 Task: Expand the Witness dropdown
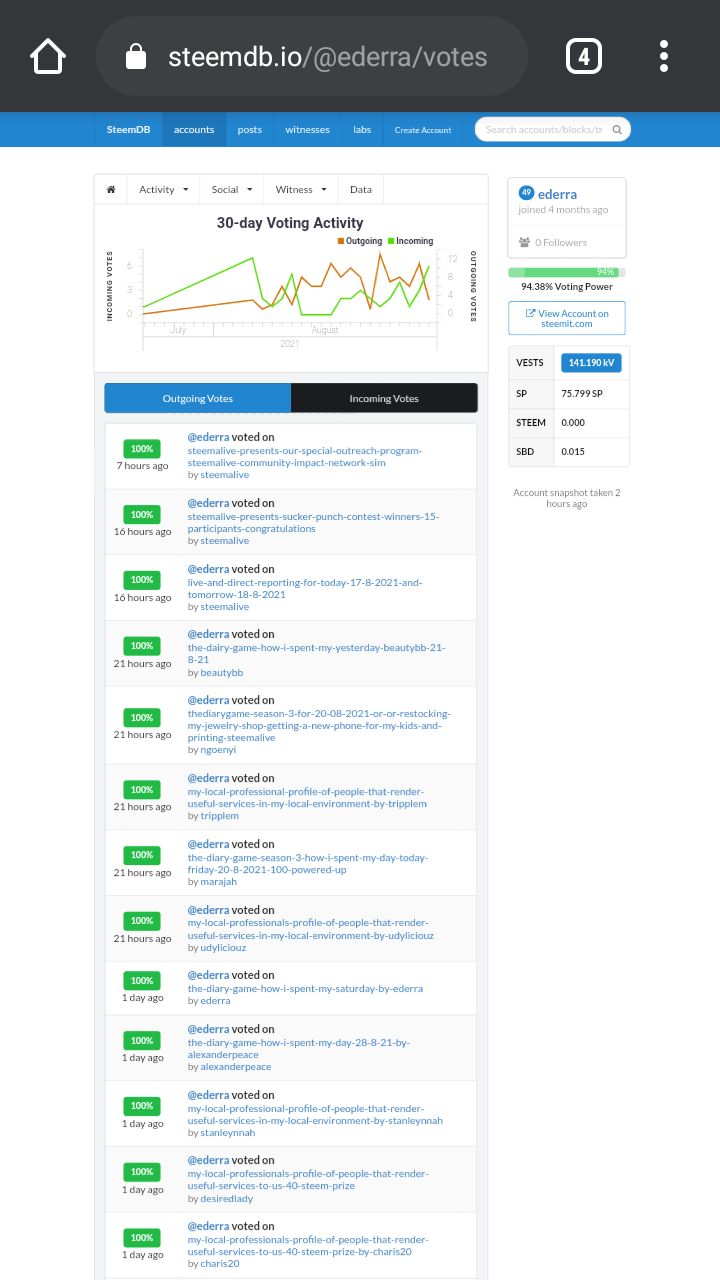click(301, 189)
